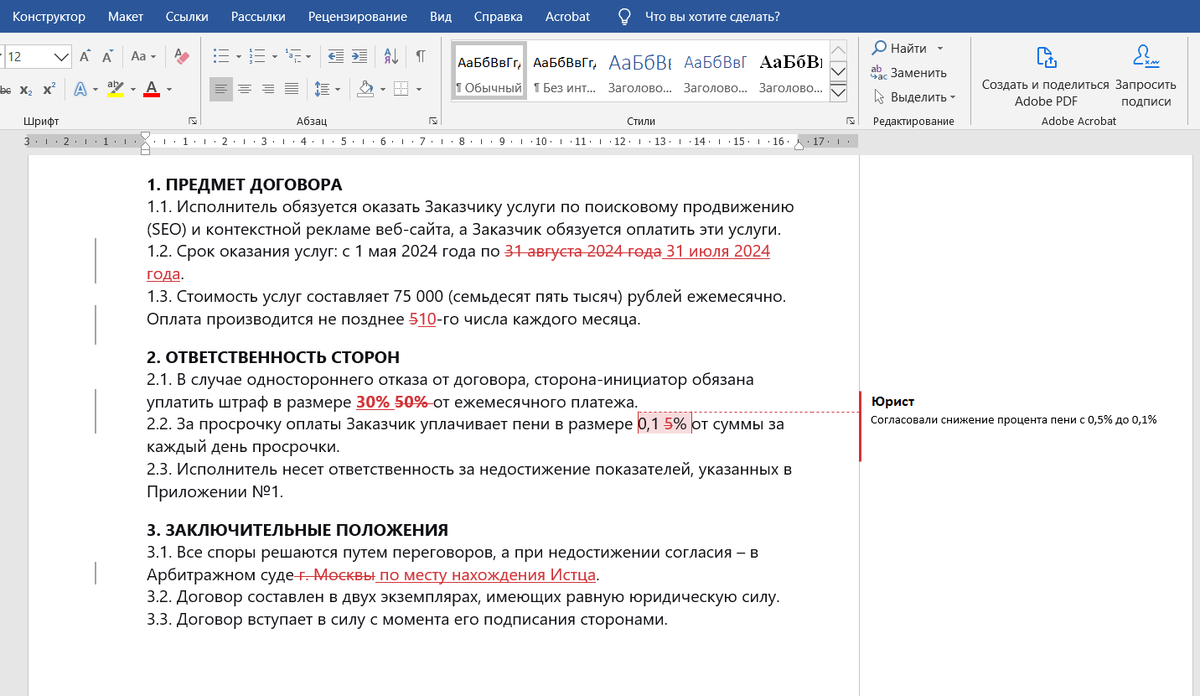Open the Стили pane launcher
Image resolution: width=1200 pixels, height=696 pixels.
coord(851,121)
